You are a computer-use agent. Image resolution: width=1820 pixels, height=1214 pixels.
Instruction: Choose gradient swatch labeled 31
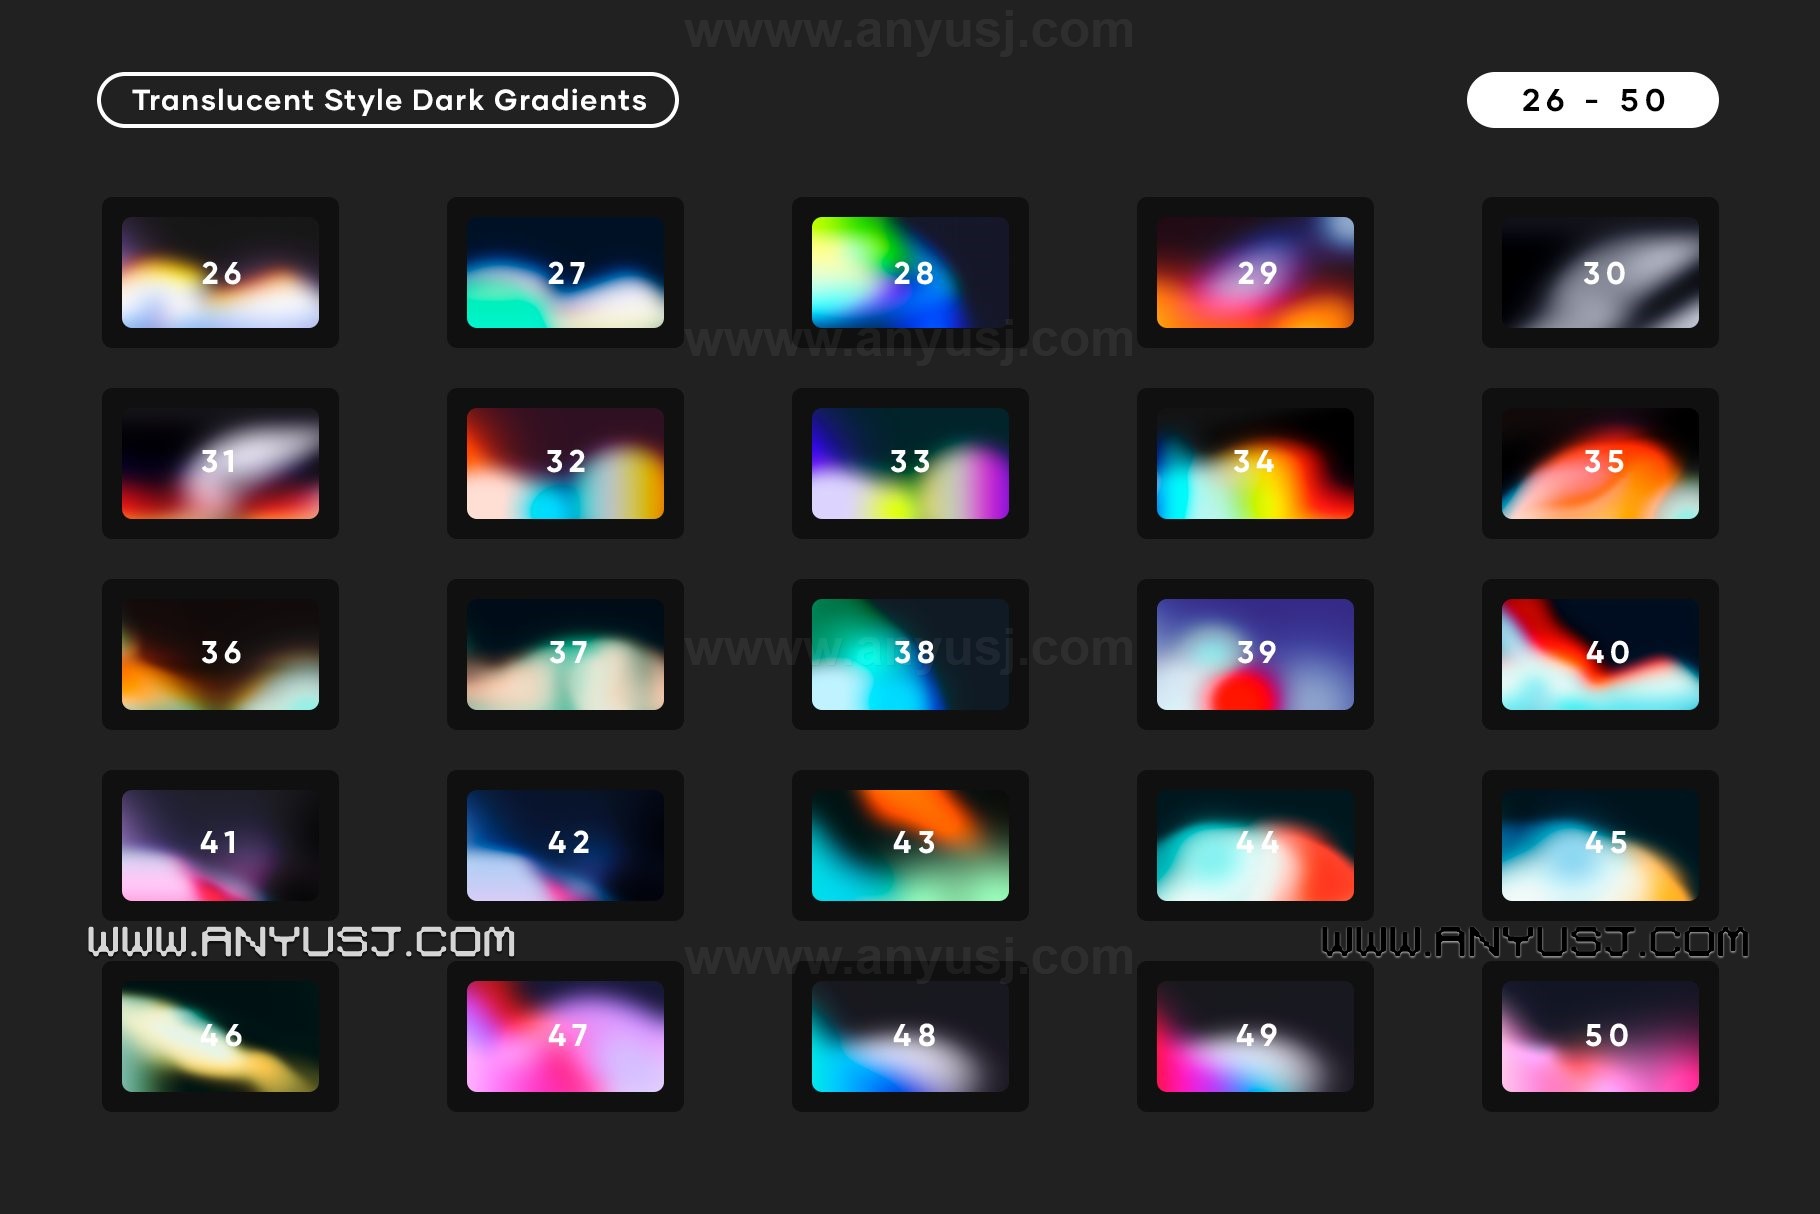220,463
